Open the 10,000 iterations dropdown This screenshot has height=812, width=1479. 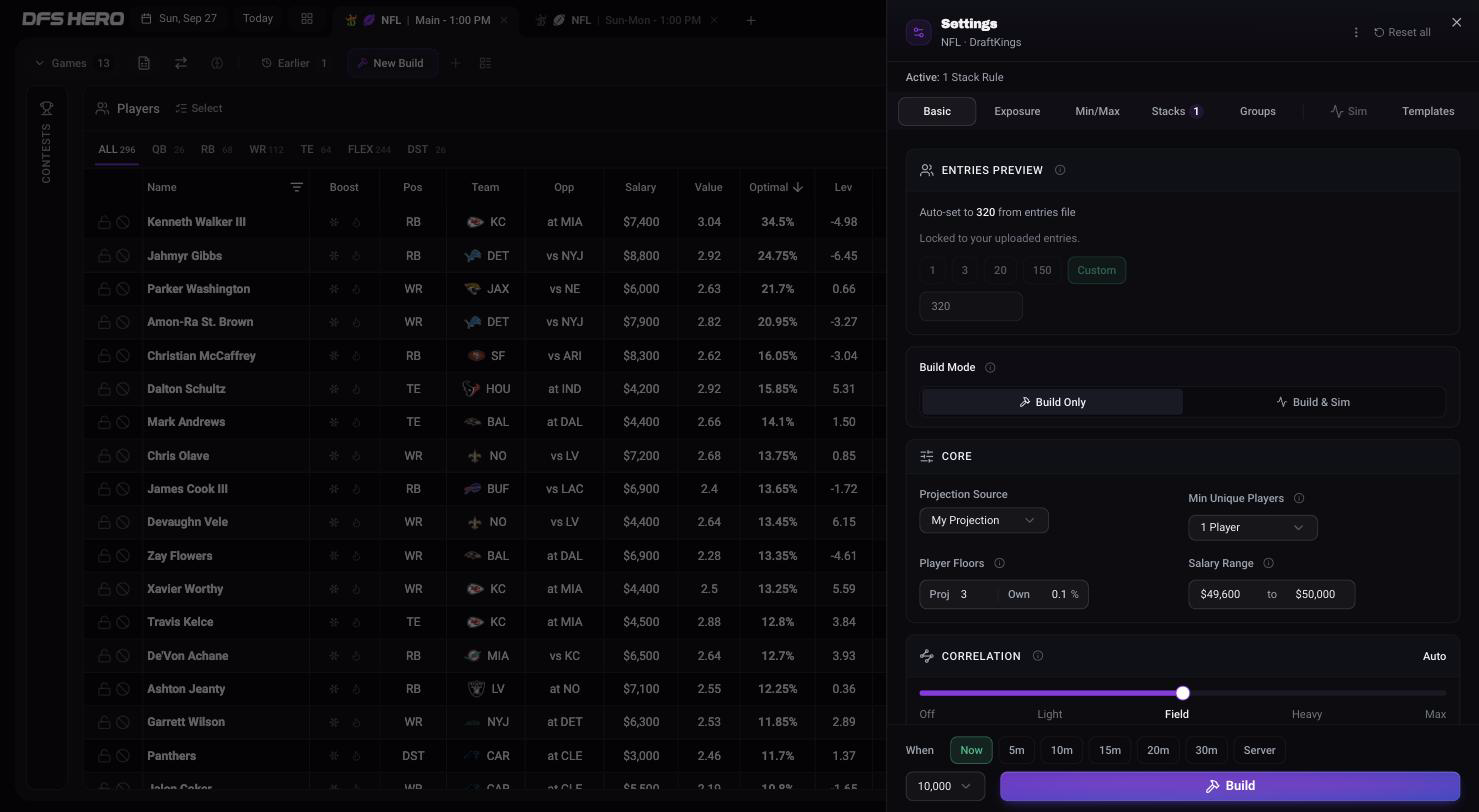click(x=945, y=786)
